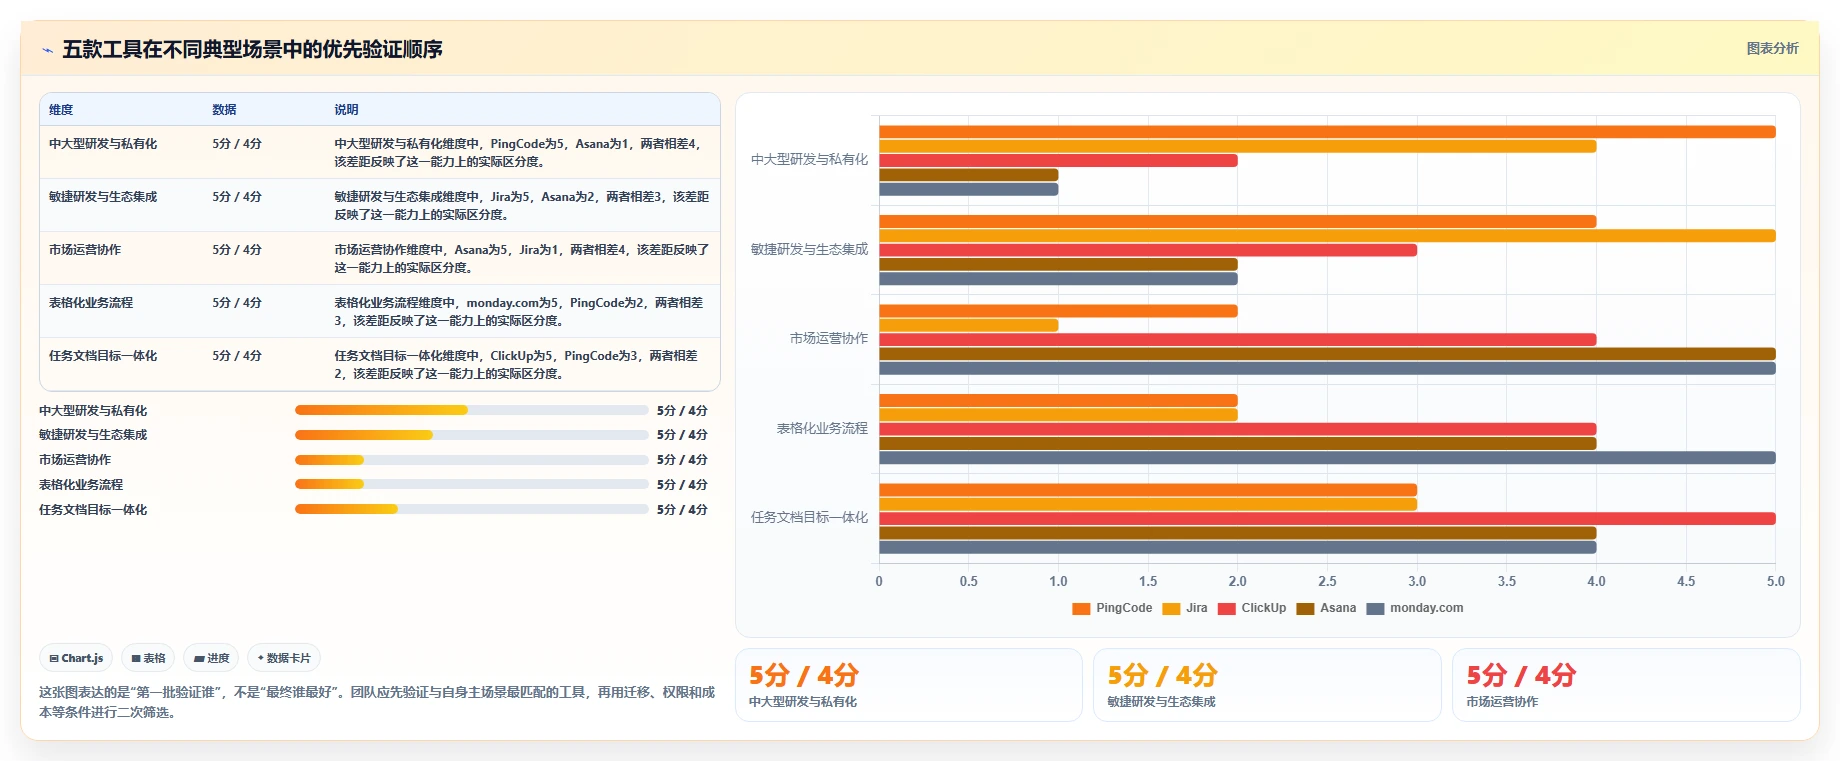Click the Asana brown bar in 市场运营协作 group
This screenshot has width=1840, height=761.
(1327, 354)
